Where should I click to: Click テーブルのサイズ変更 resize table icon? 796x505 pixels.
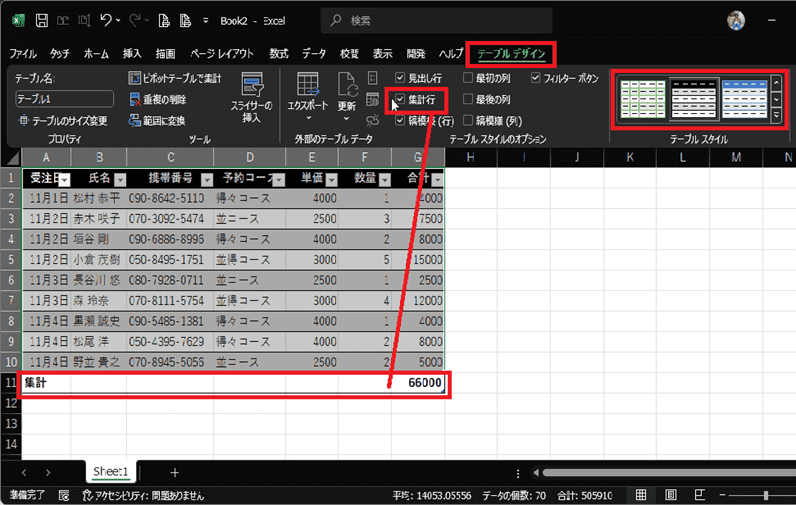[24, 120]
